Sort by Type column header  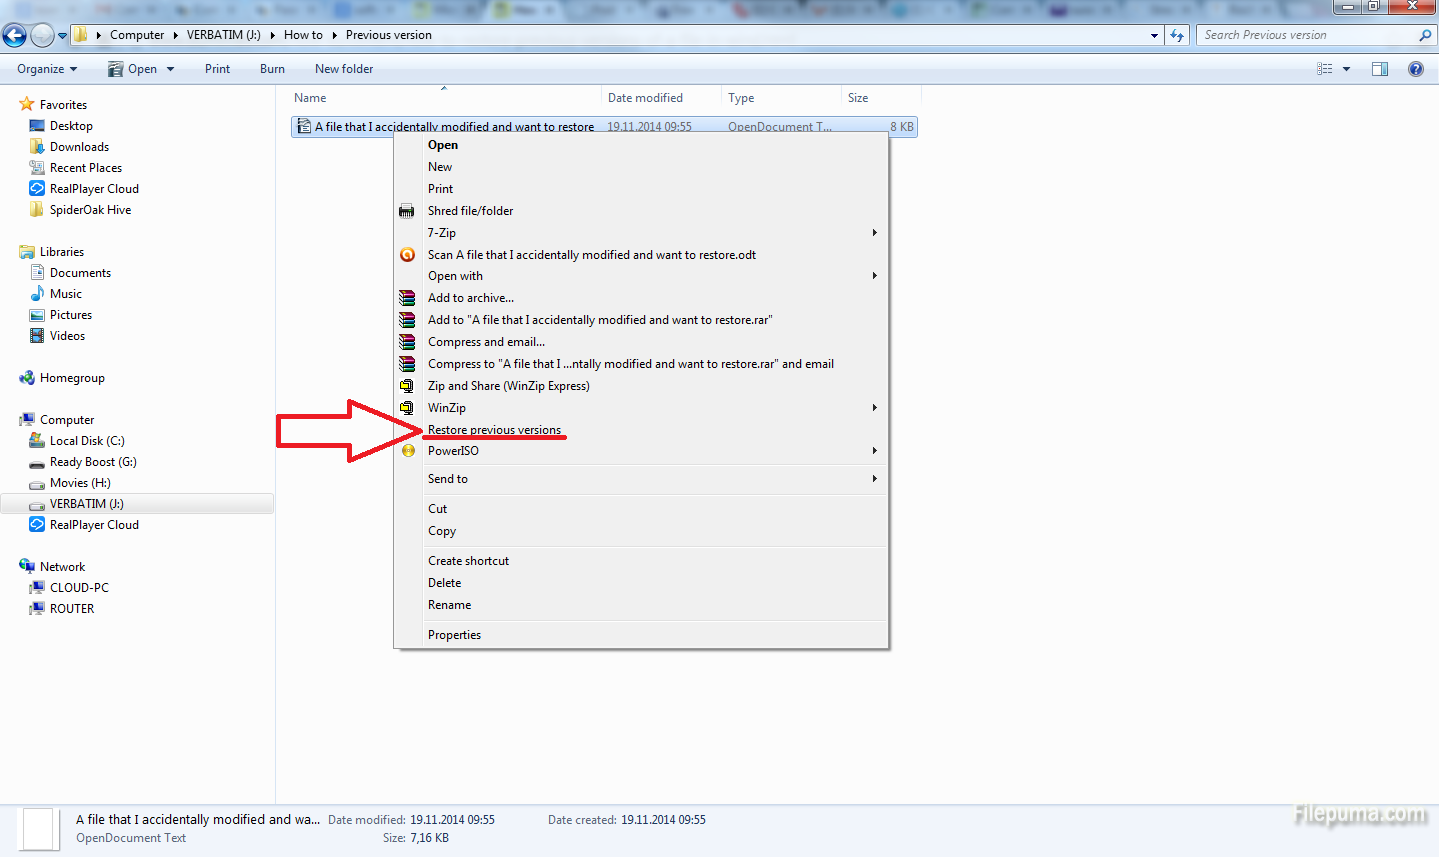pos(781,98)
